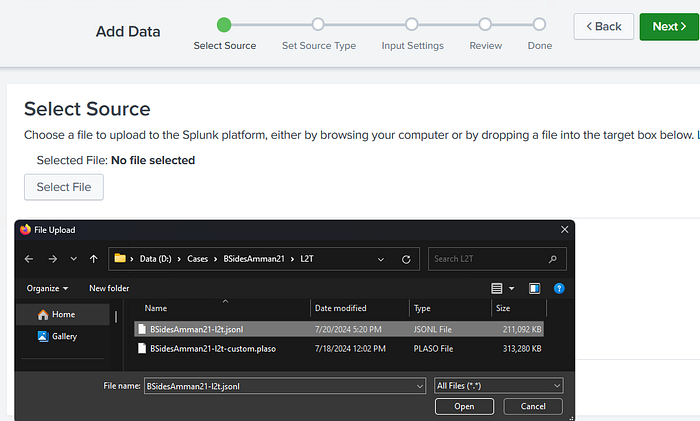Click the Done step circle
The image size is (700, 421).
click(x=539, y=25)
